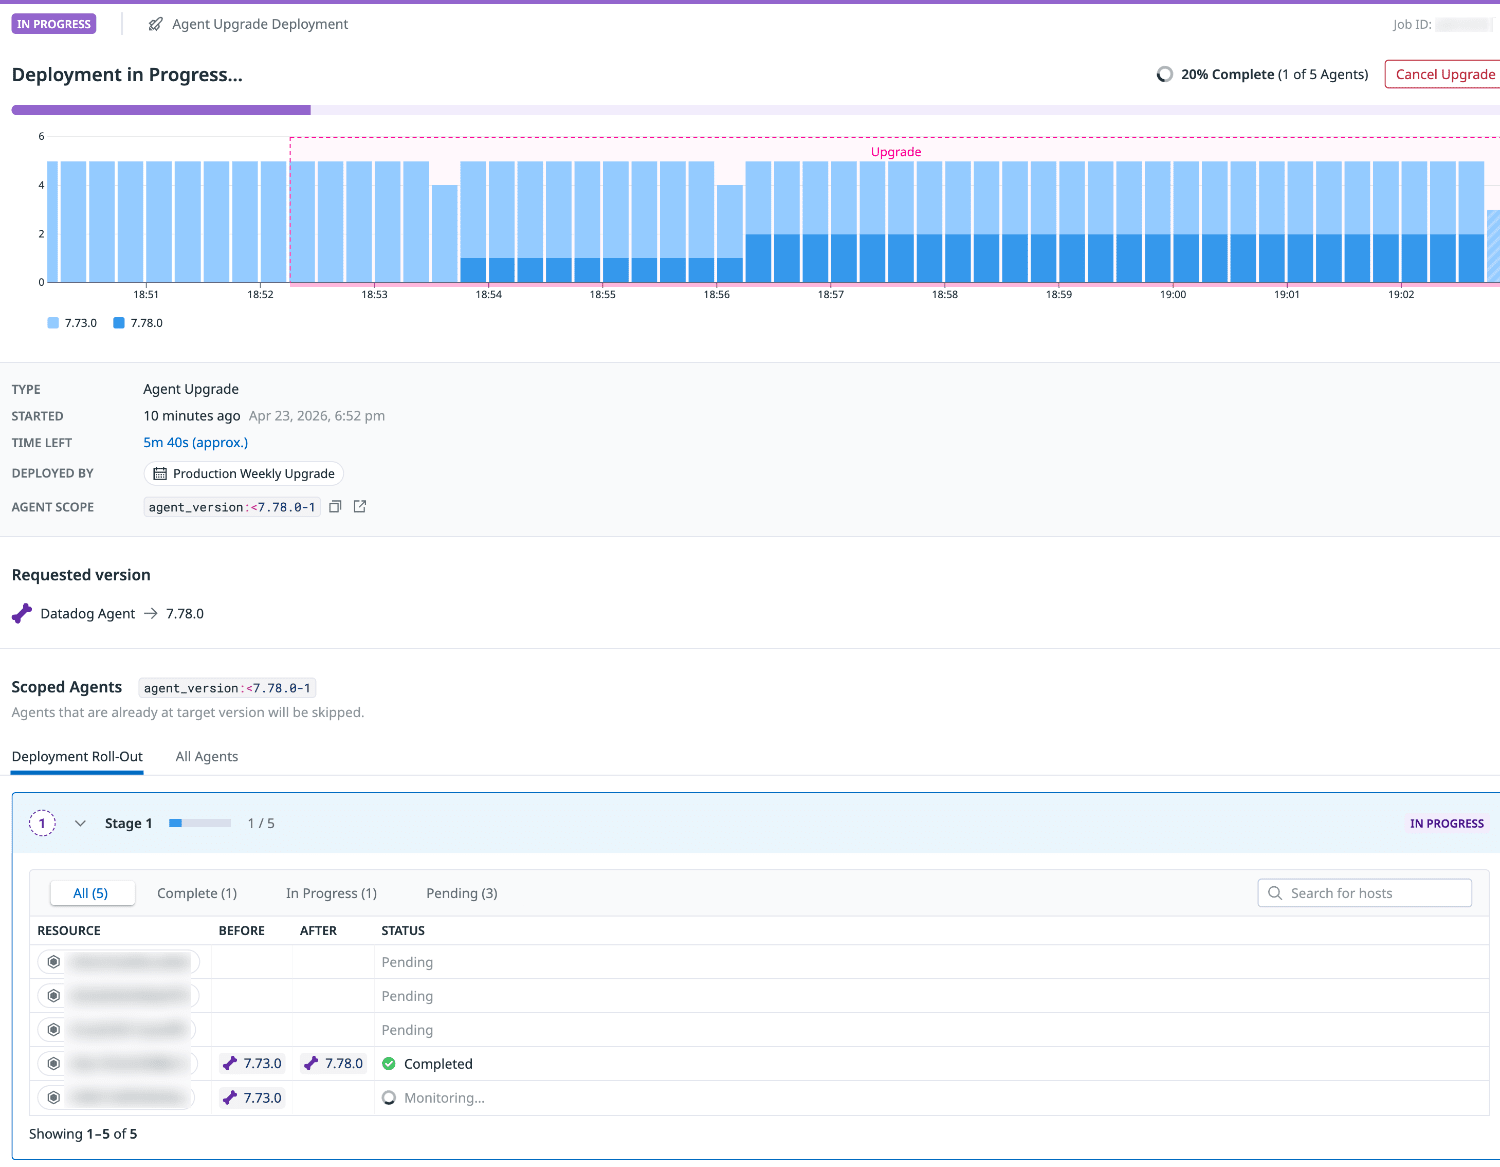Click the copy icon beside agent scope query
This screenshot has height=1167, width=1500.
click(335, 507)
